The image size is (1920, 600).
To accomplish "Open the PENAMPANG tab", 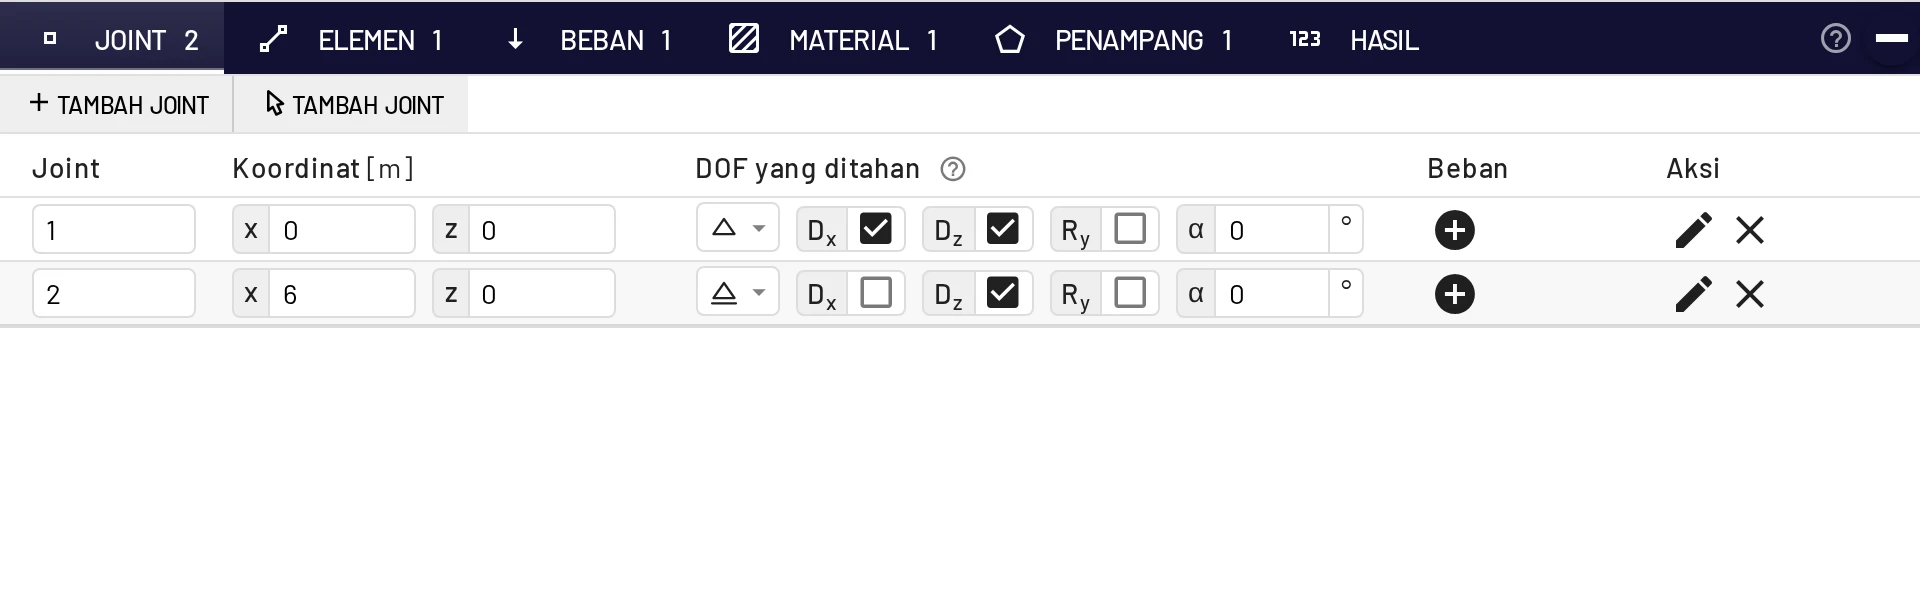I will (1114, 39).
